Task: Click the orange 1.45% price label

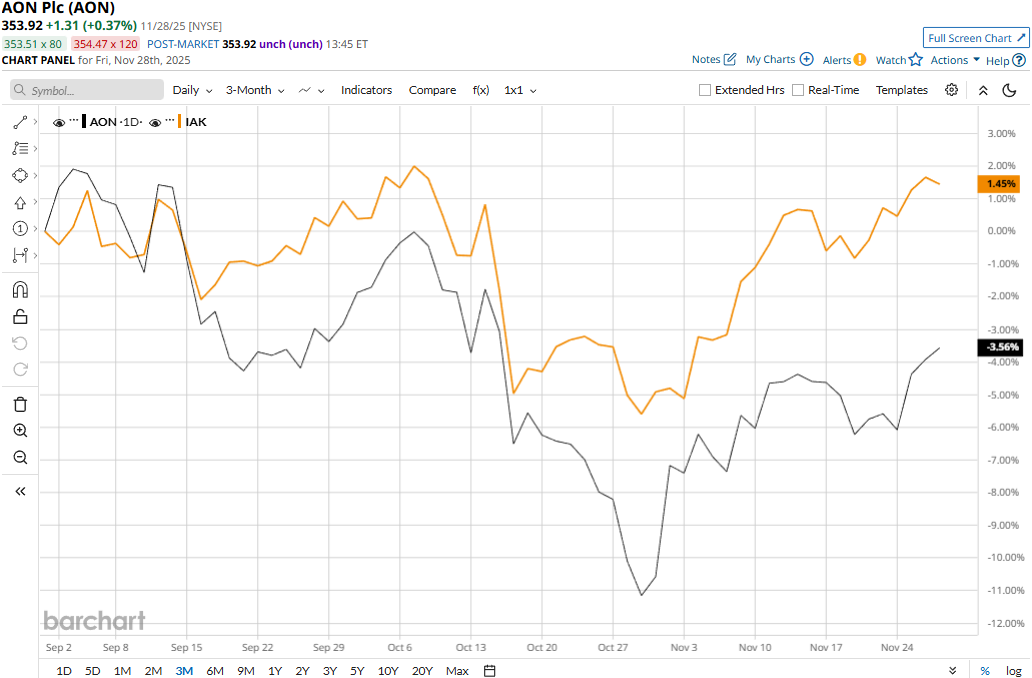Action: [x=1000, y=184]
